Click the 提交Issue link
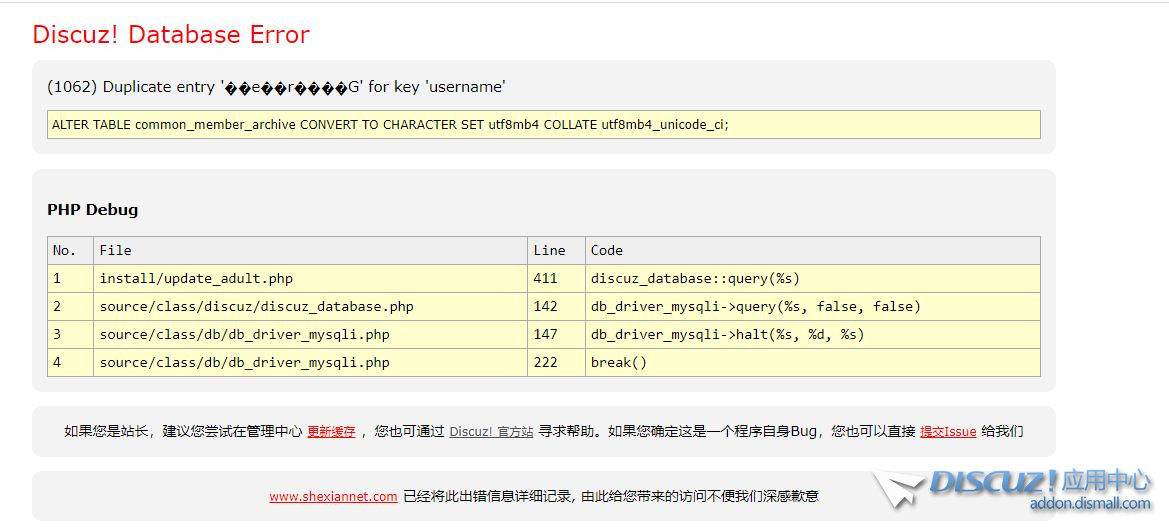This screenshot has height=529, width=1169. [947, 432]
